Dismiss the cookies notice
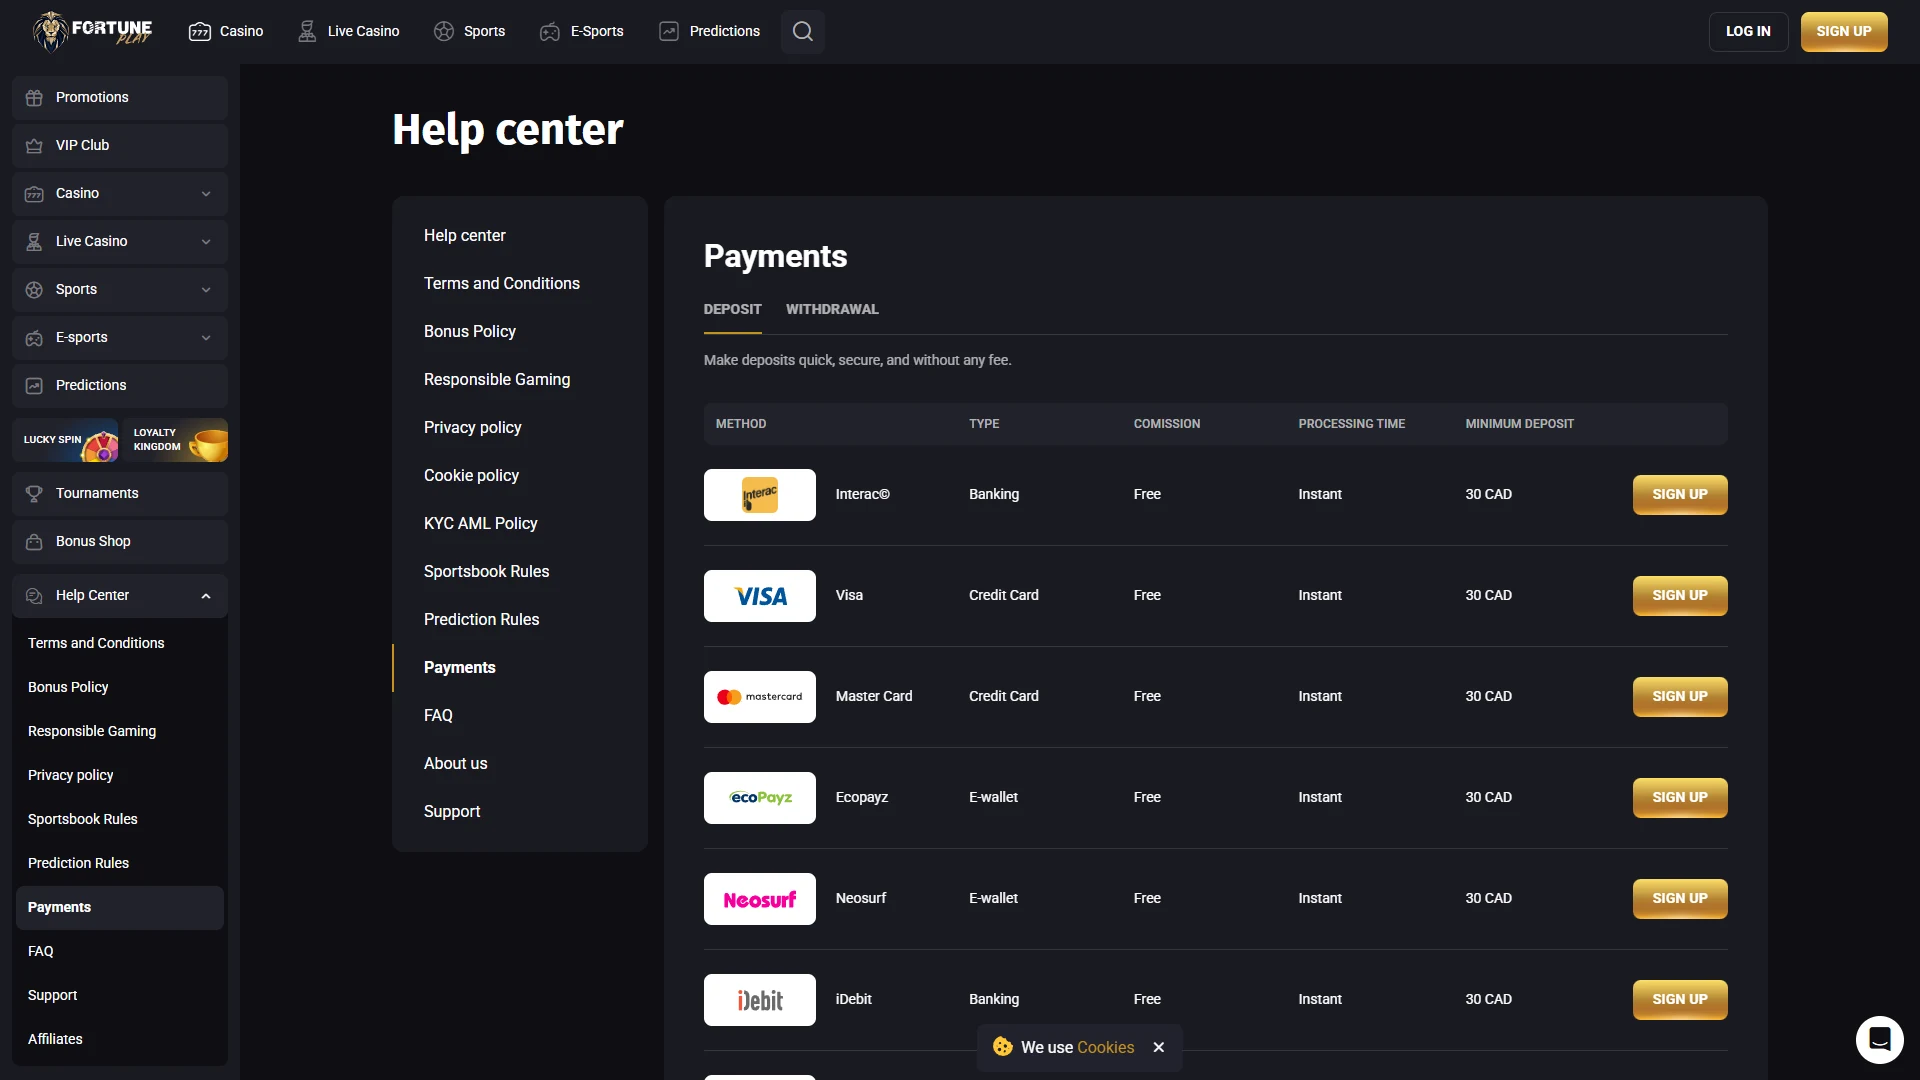The height and width of the screenshot is (1080, 1920). 1158,1047
